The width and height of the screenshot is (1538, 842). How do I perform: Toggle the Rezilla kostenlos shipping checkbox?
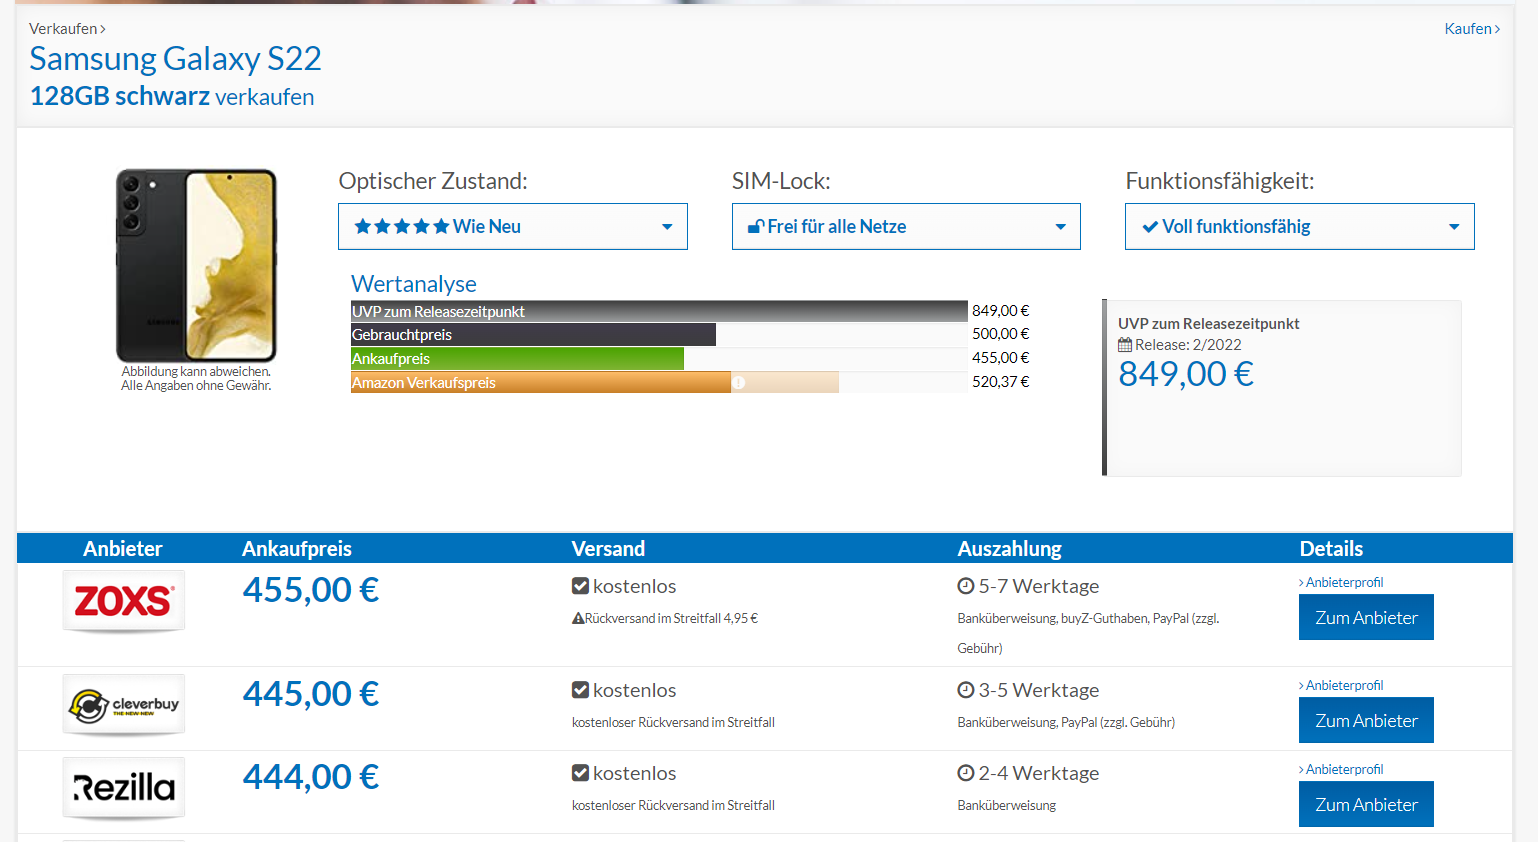[x=580, y=773]
